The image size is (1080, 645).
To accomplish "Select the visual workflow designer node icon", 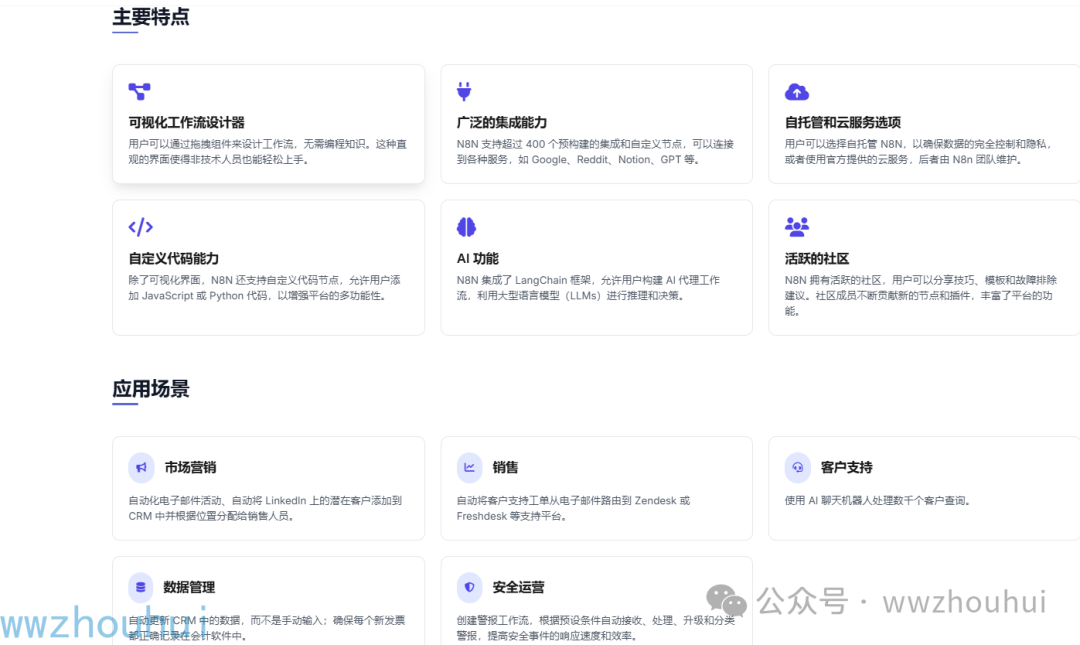I will 139,91.
